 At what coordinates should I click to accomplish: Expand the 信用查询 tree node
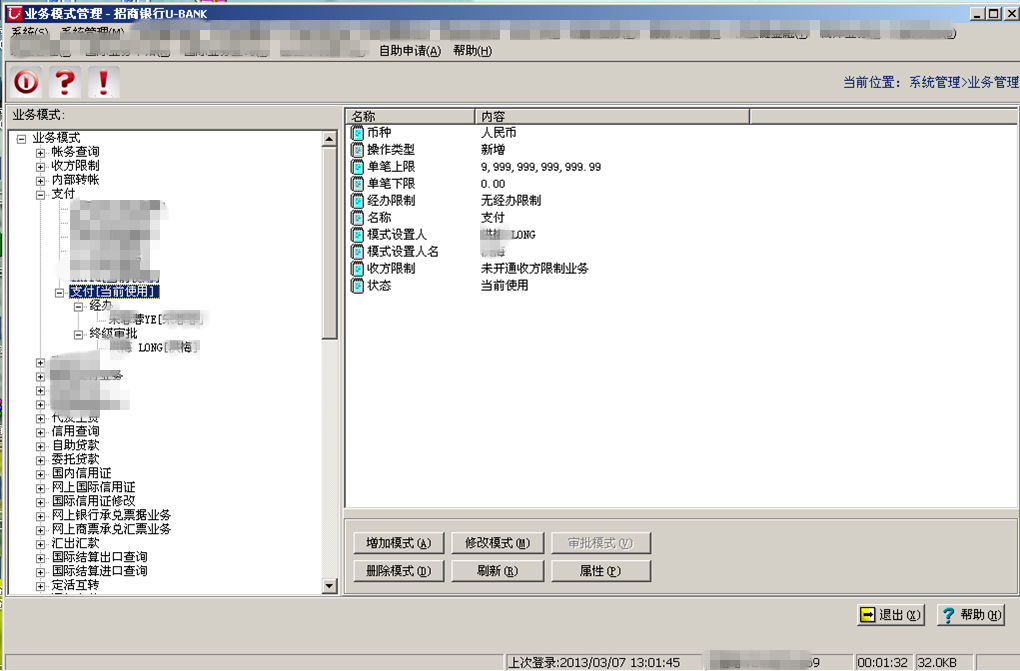pyautogui.click(x=40, y=432)
